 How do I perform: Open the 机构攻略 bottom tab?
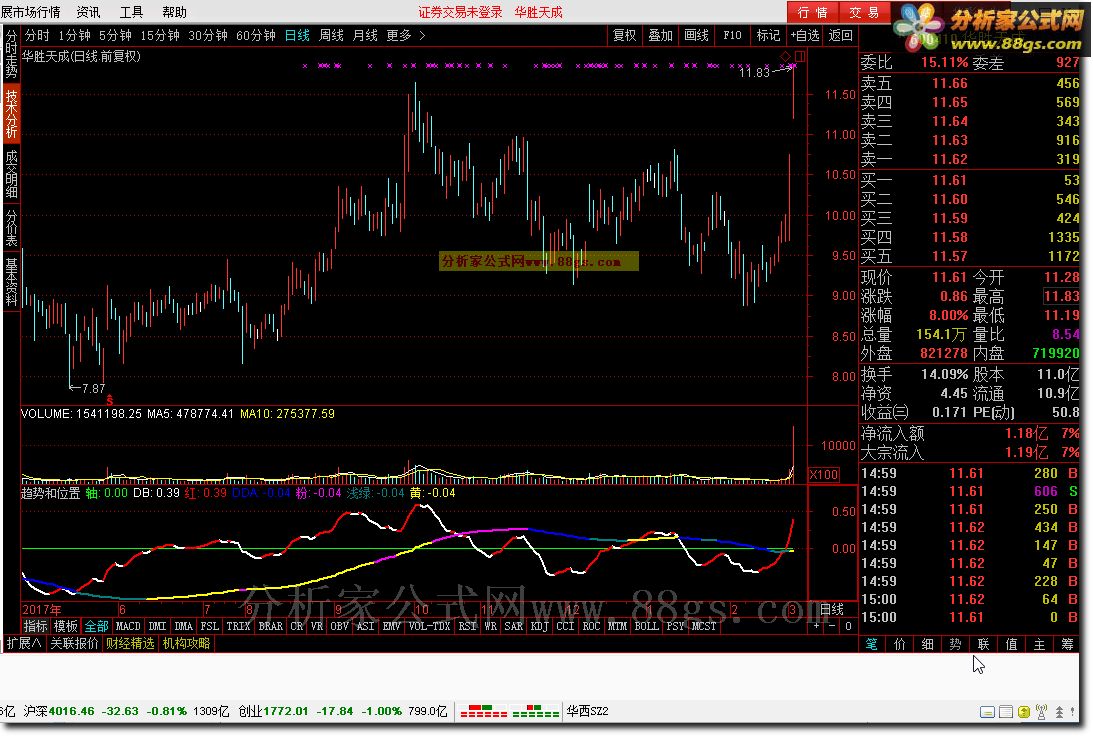pos(186,643)
